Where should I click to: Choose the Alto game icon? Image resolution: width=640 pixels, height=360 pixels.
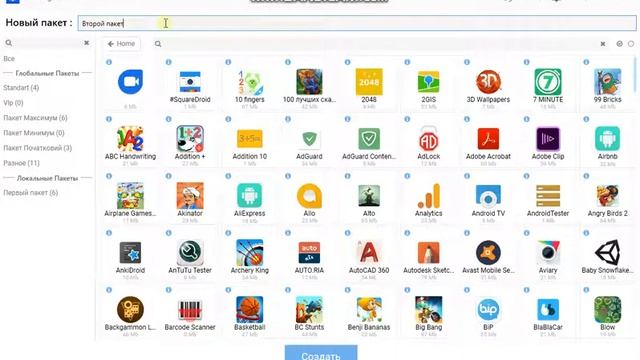pos(369,196)
